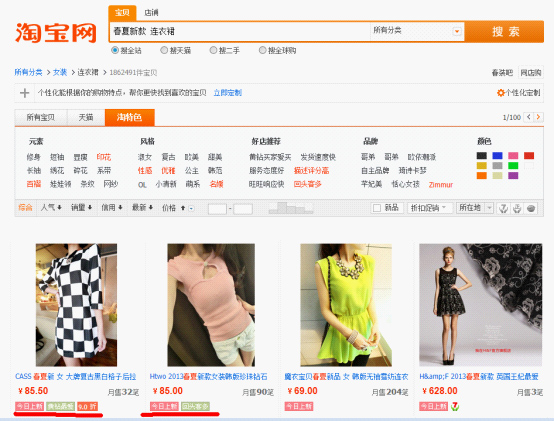
Task: Open 所有宝贝 tab
Action: point(41,117)
